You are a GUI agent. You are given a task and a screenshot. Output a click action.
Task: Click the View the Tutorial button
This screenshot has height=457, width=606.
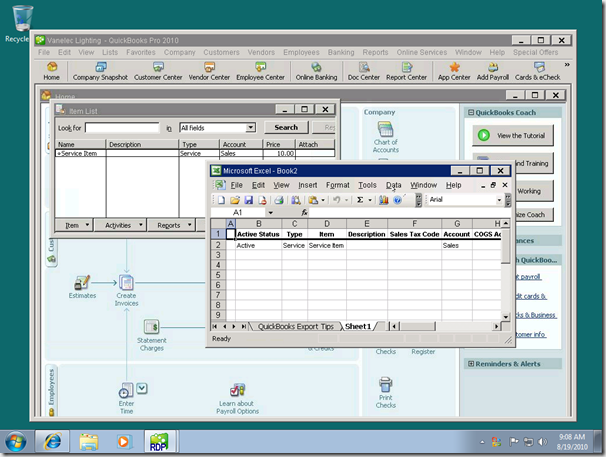click(512, 135)
